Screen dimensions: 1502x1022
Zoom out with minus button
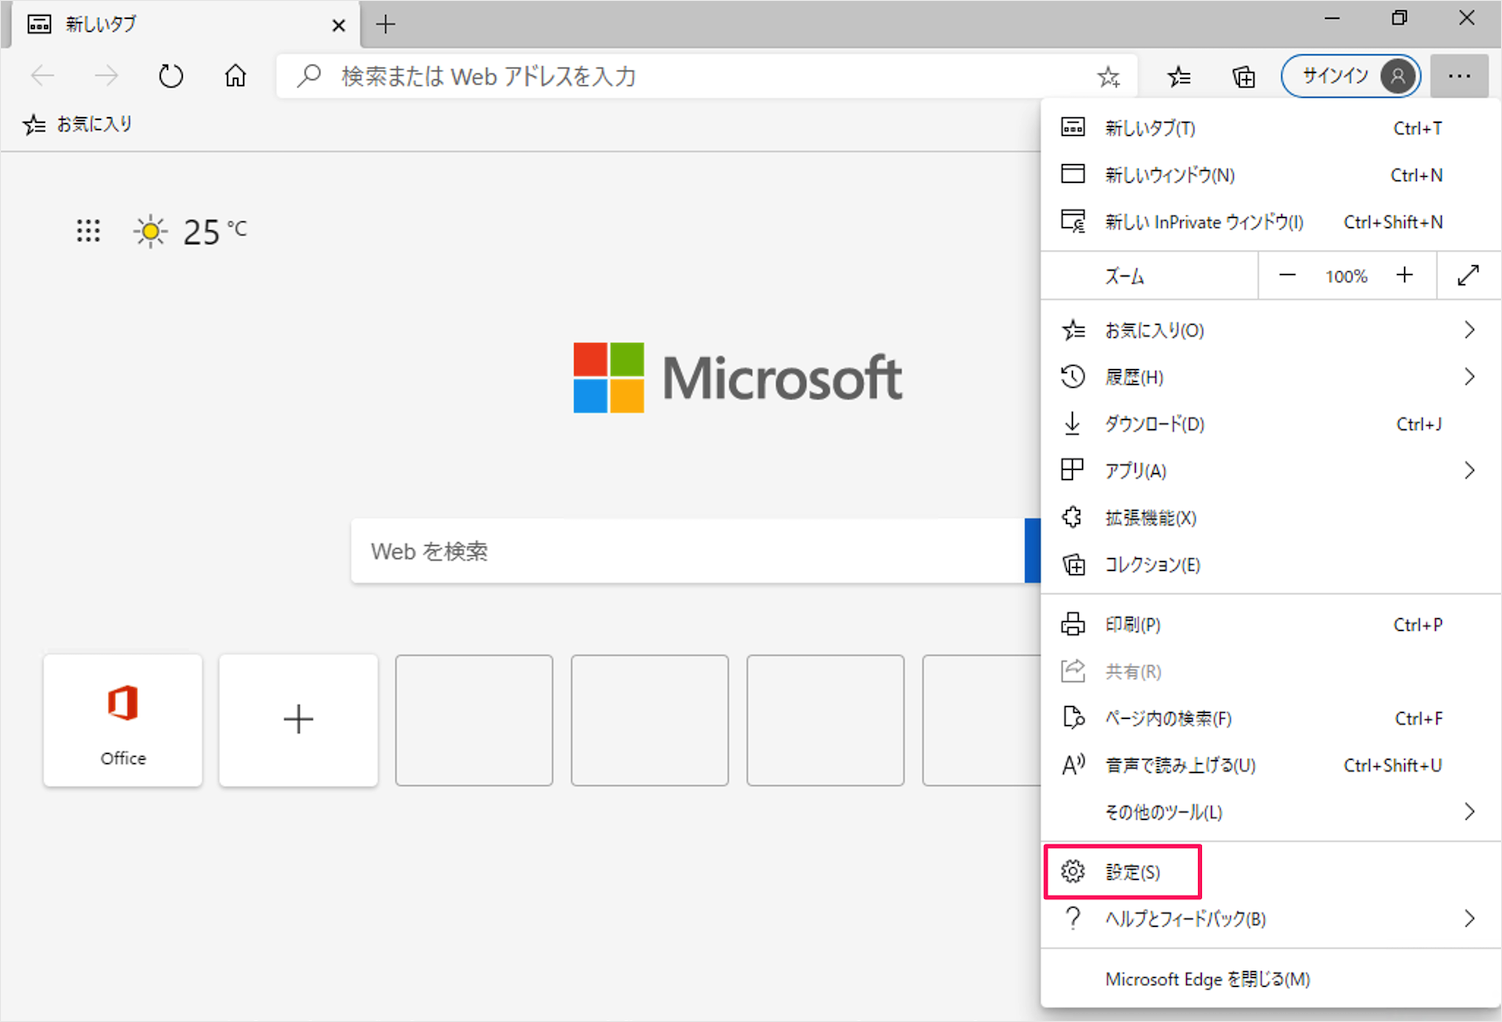(1287, 276)
